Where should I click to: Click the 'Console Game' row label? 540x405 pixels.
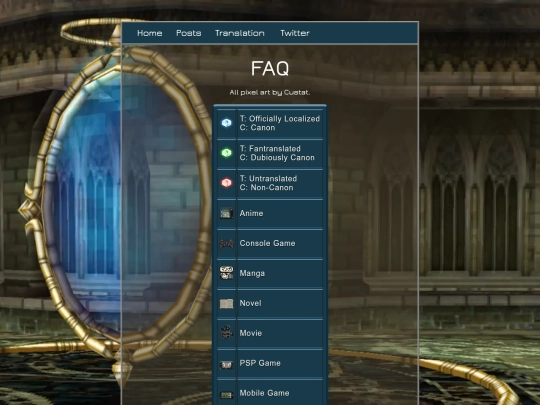coord(267,243)
